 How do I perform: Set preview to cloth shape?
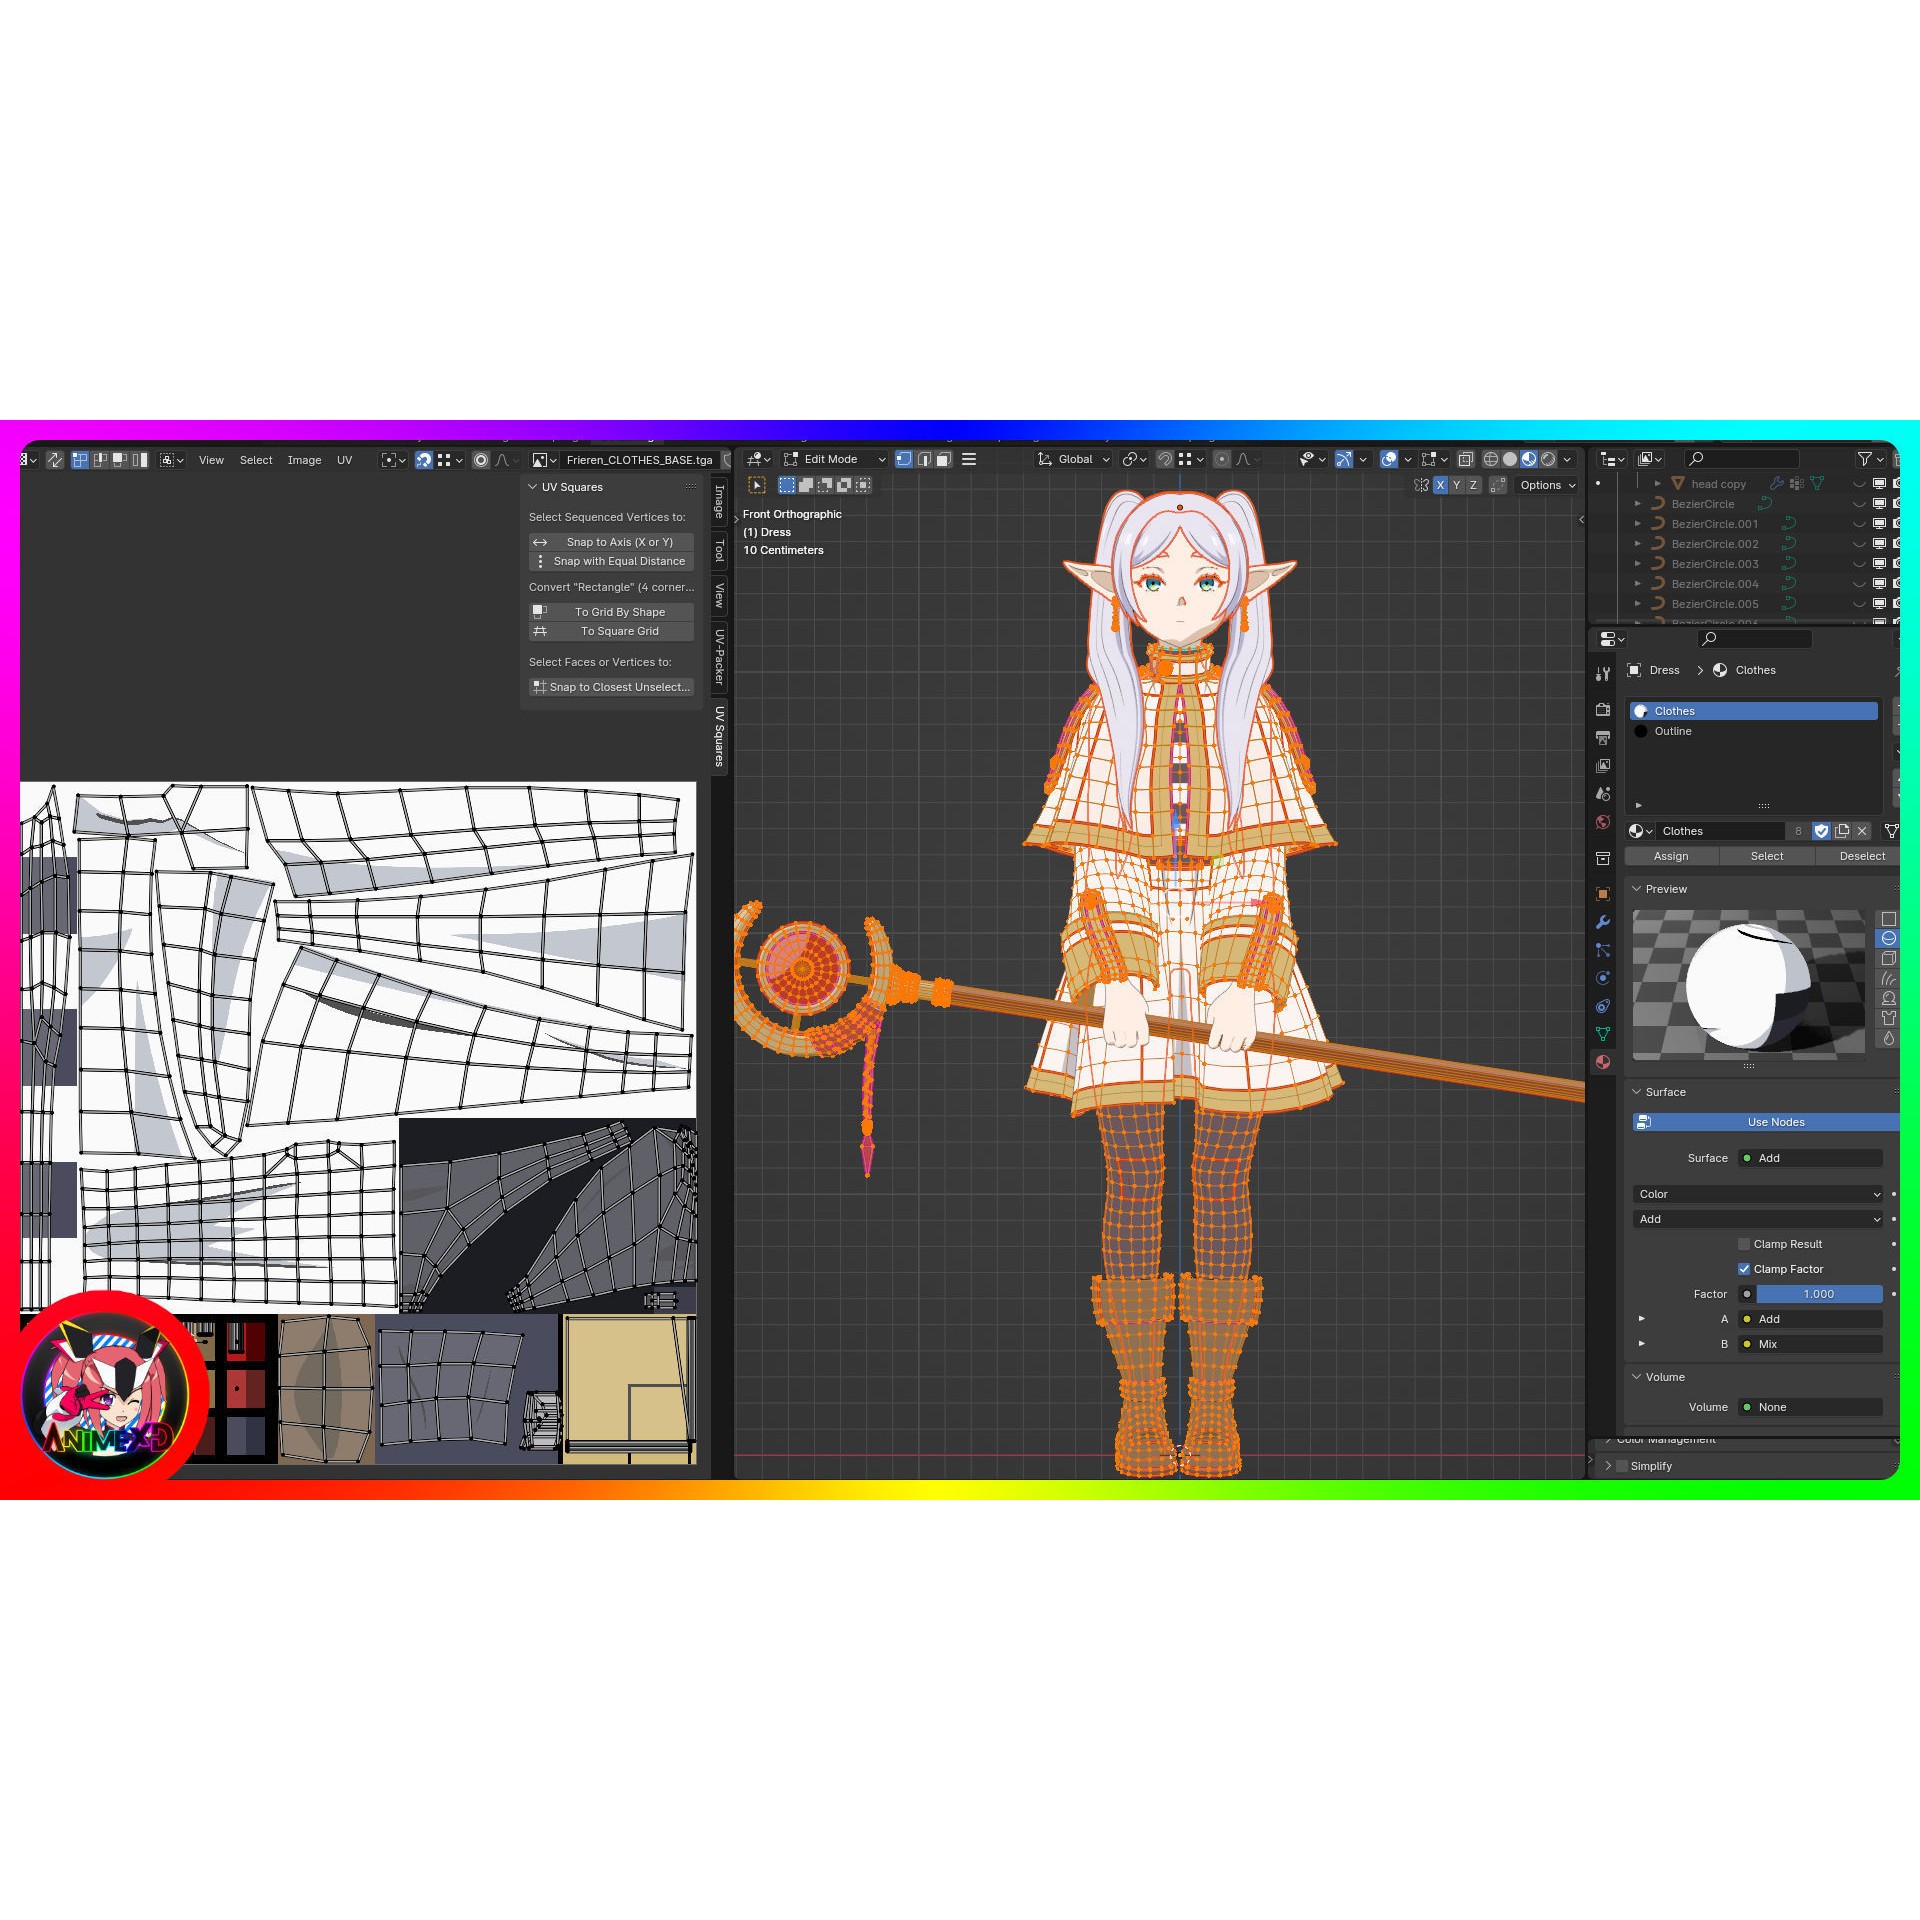tap(1888, 1018)
